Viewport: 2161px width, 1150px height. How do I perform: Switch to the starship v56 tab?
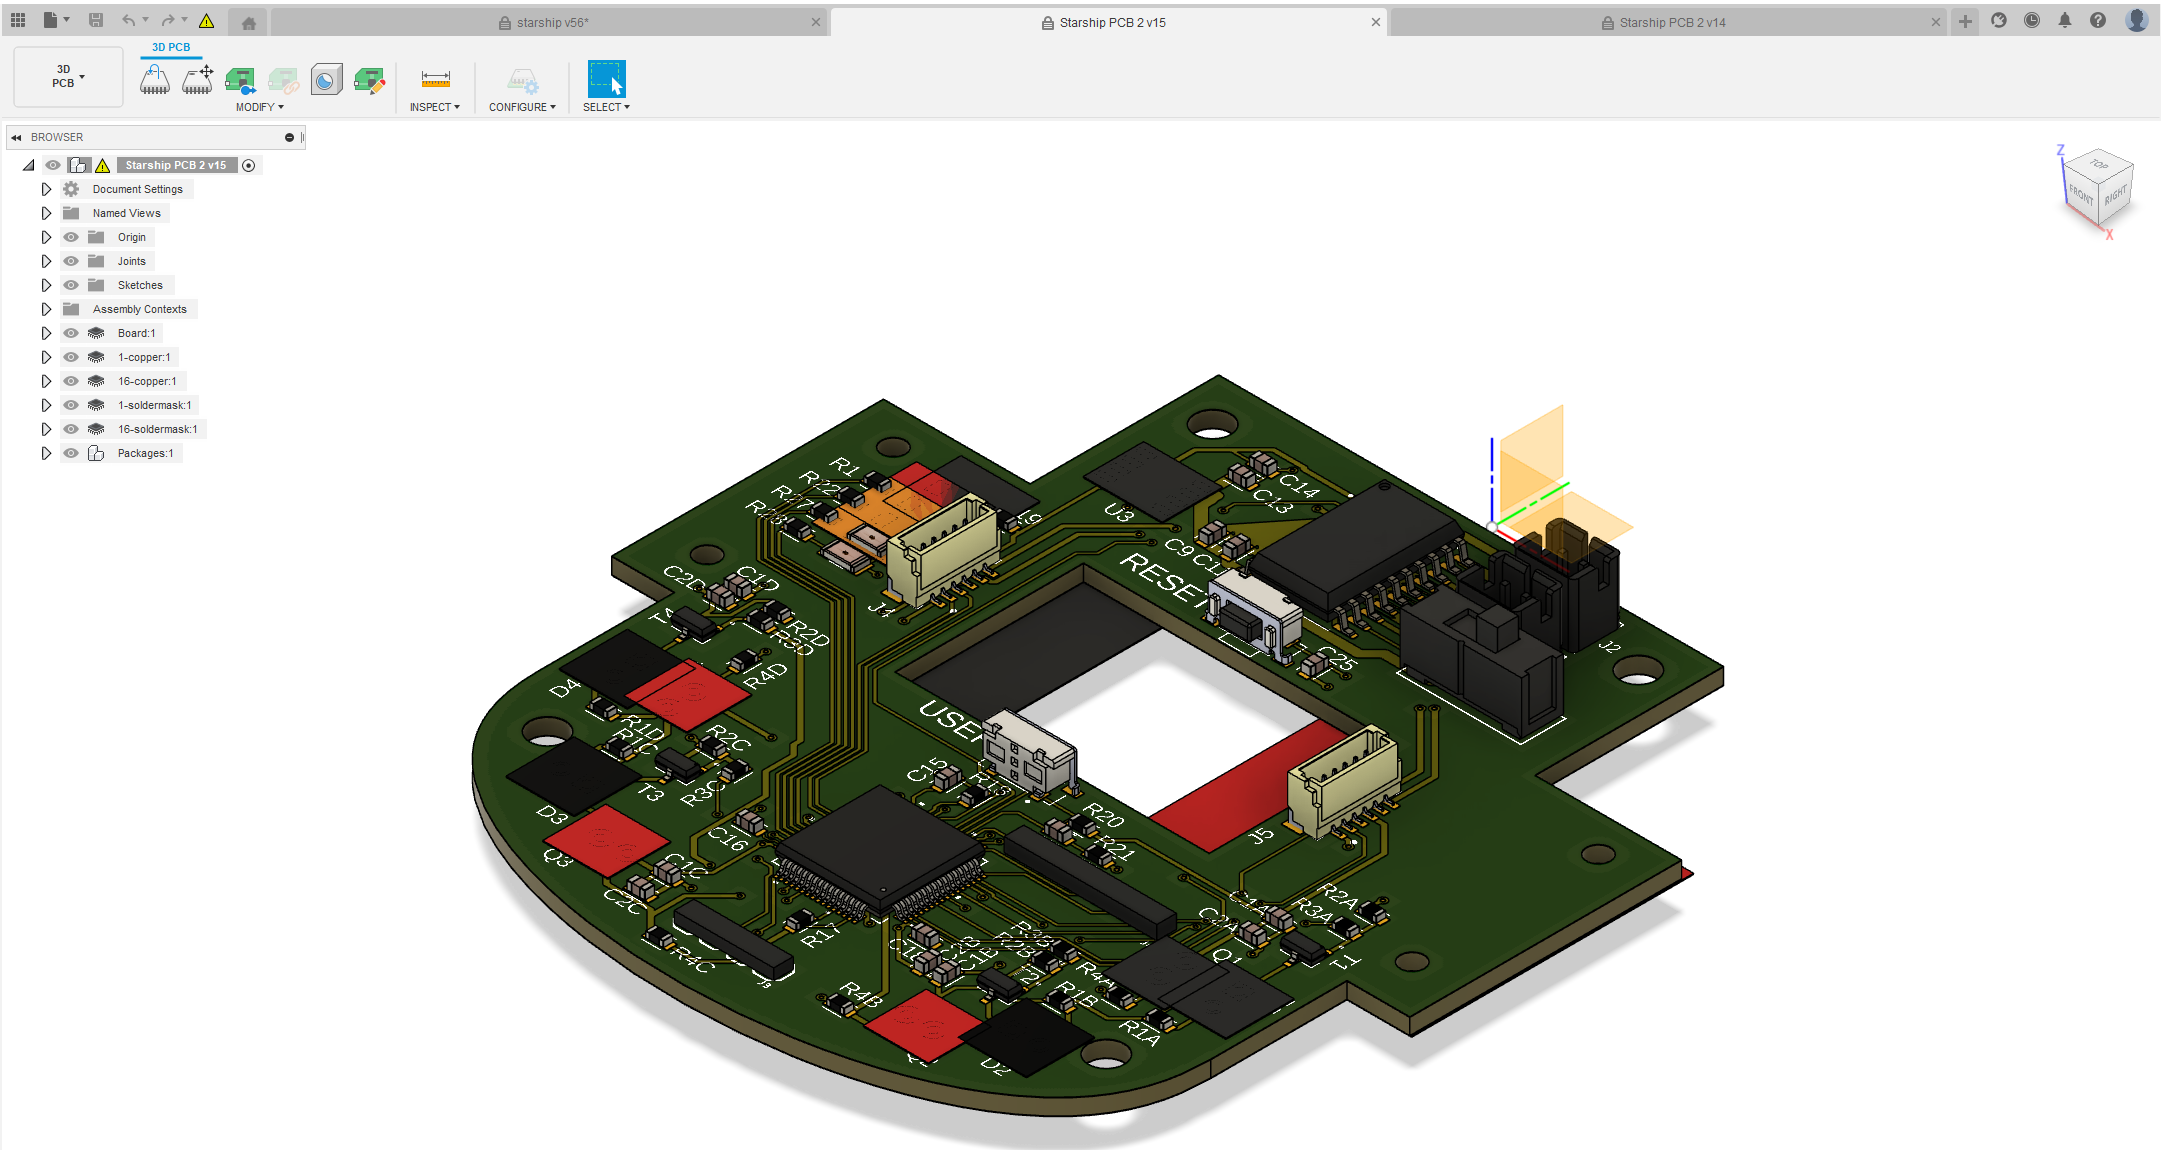click(x=552, y=21)
